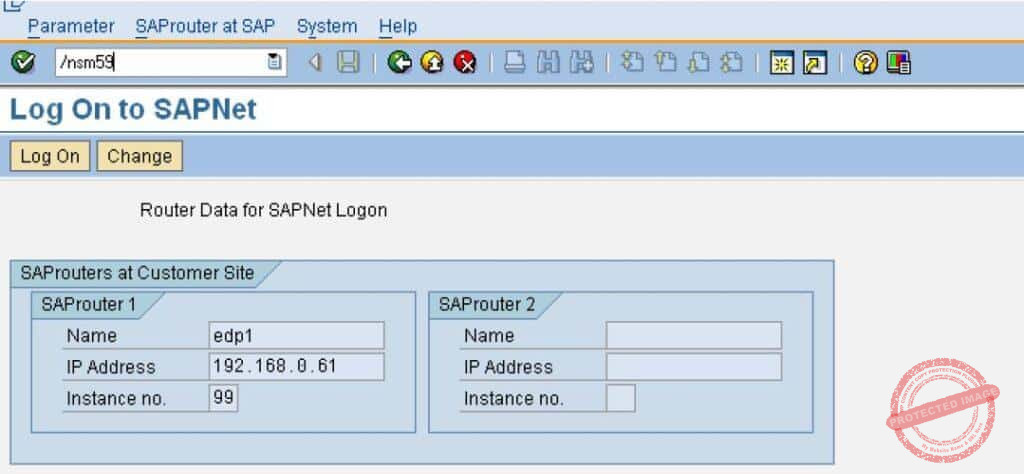Click the green Enter checkmark icon
Image resolution: width=1024 pixels, height=474 pixels.
(21, 63)
